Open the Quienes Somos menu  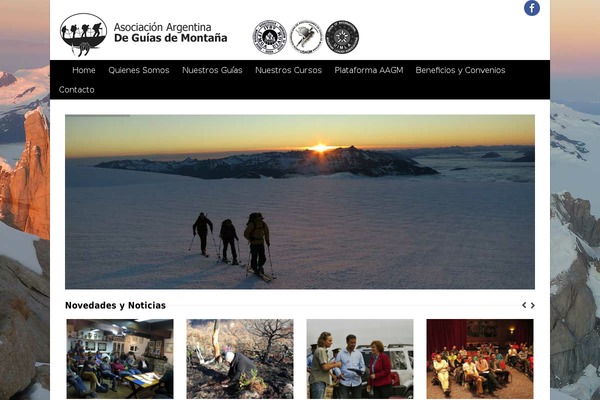(139, 70)
